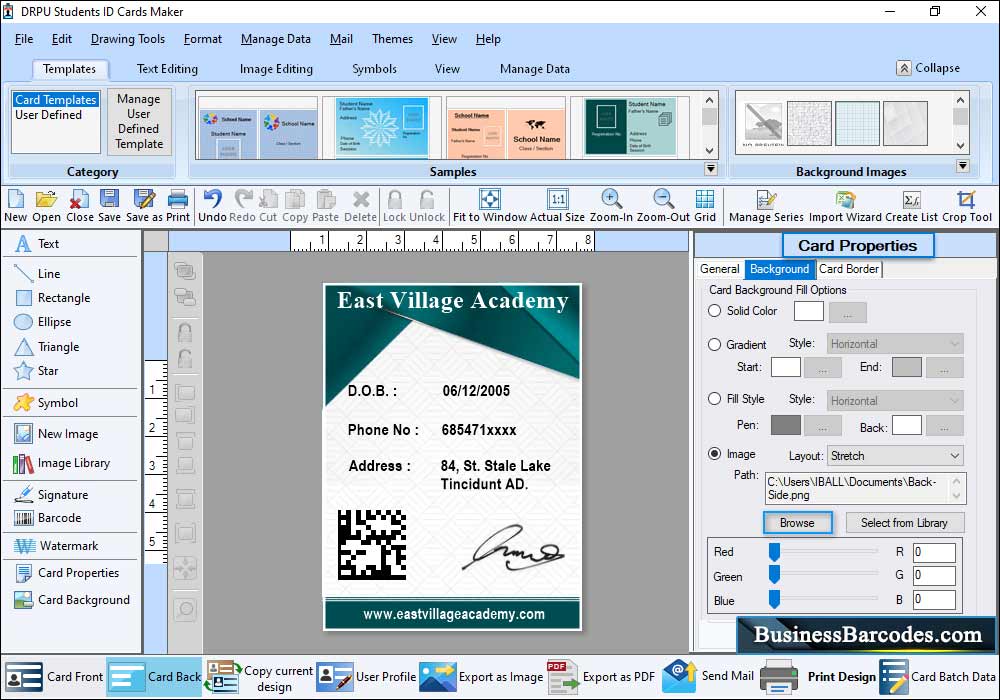Open the Gradient Style dropdown
This screenshot has height=700, width=1000.
[x=895, y=344]
